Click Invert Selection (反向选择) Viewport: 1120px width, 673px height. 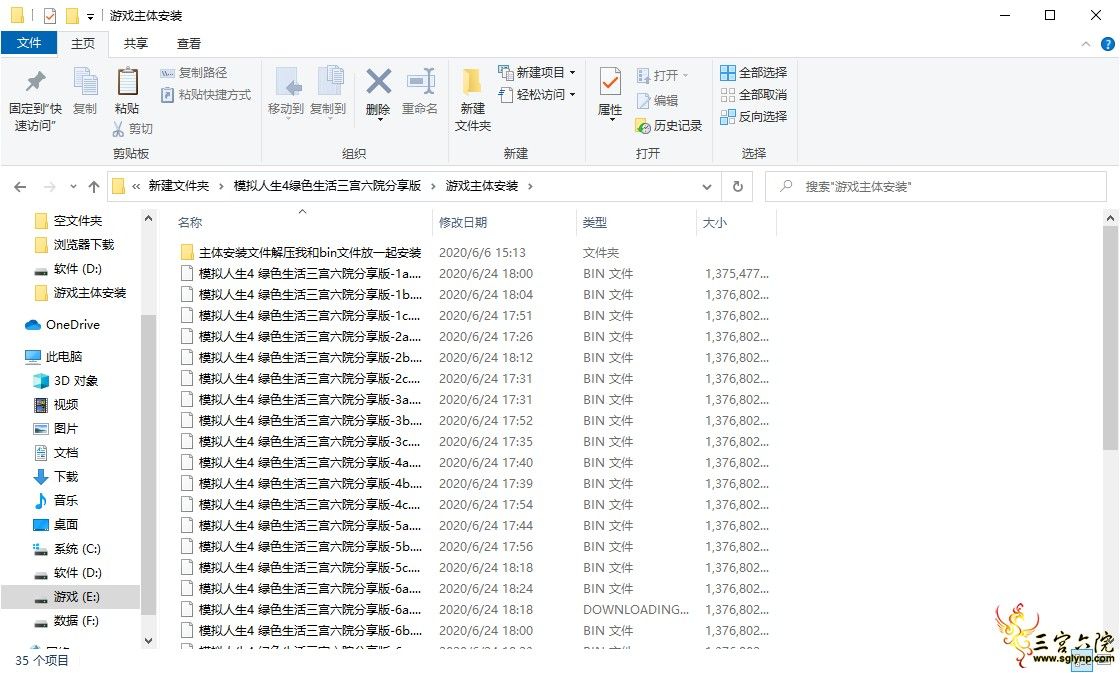(x=754, y=116)
